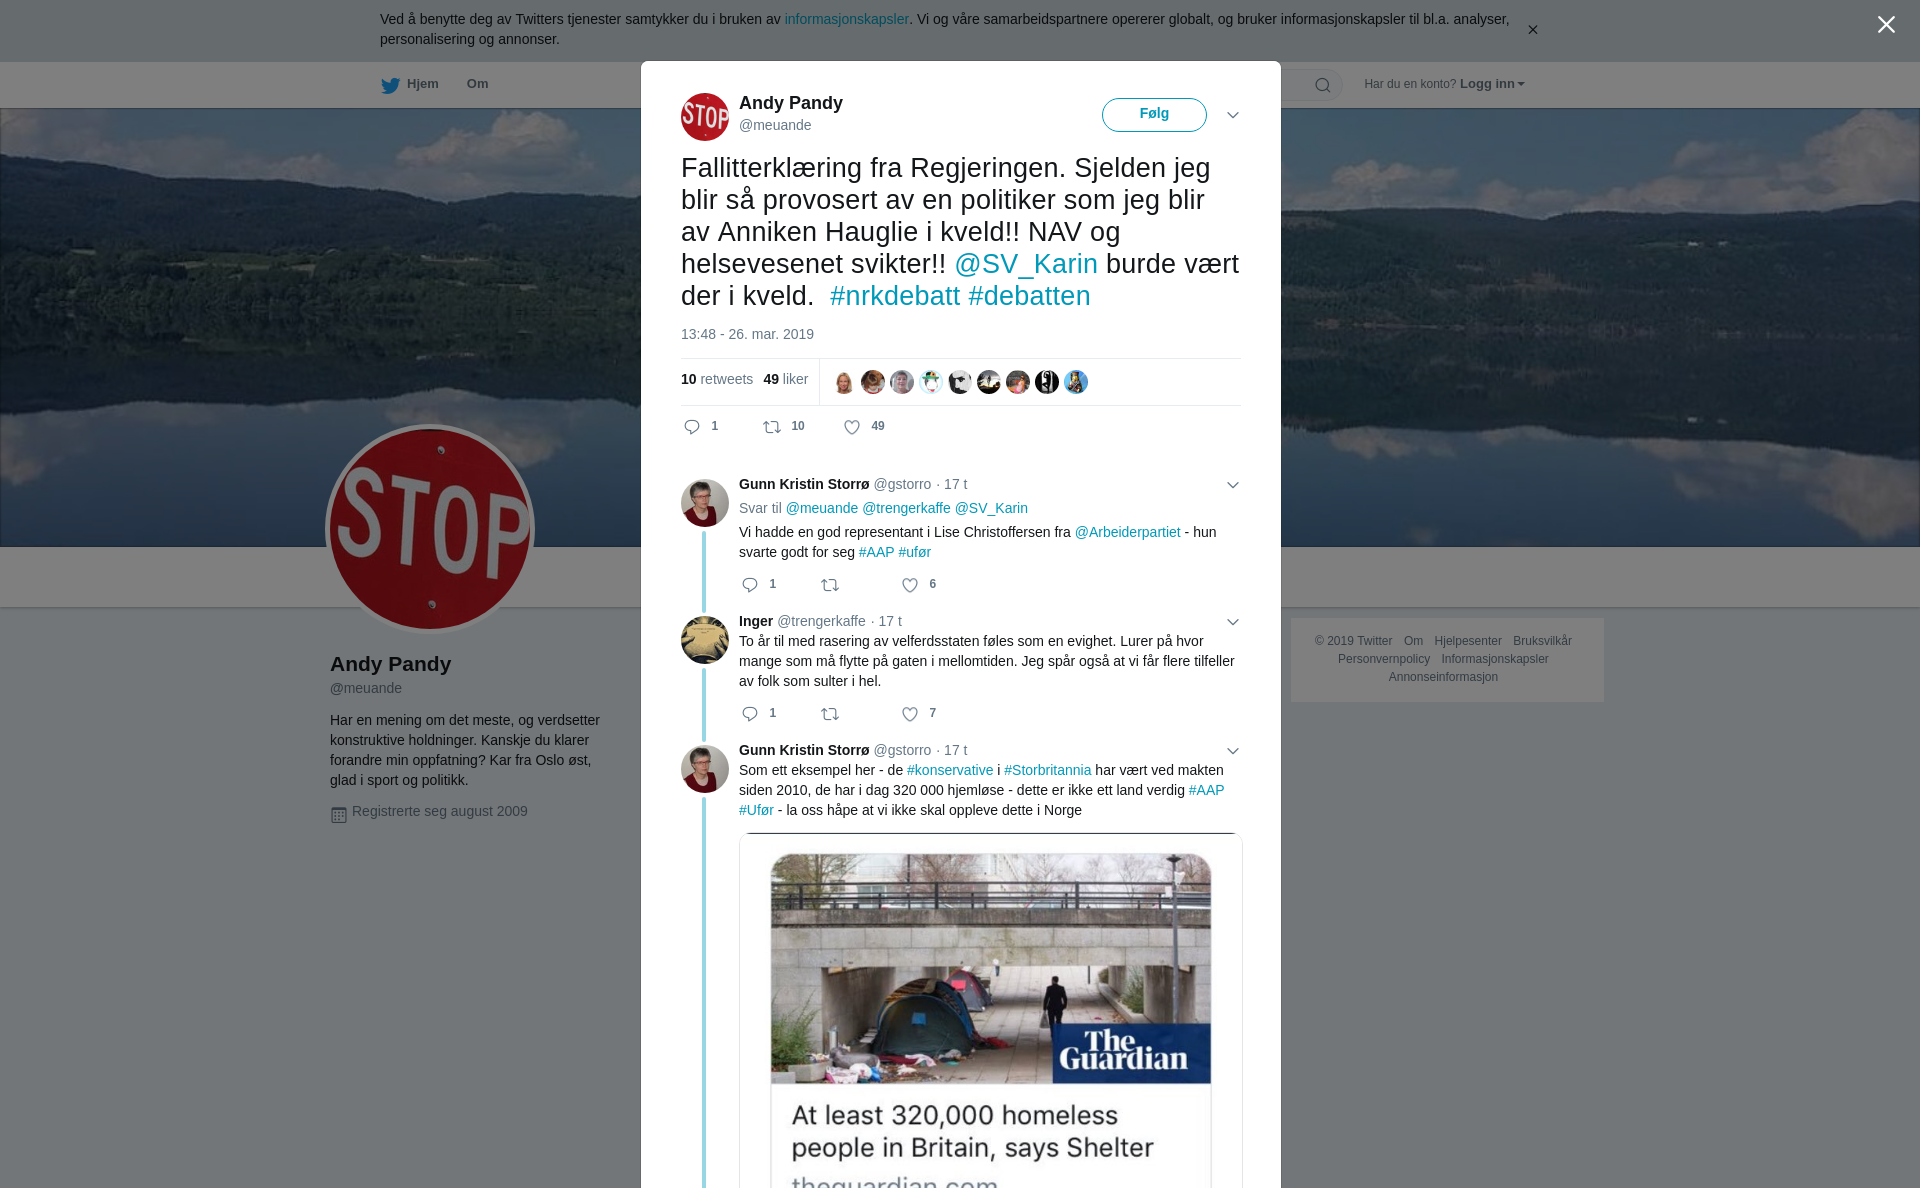Dismiss the cookie notice banner
The width and height of the screenshot is (1920, 1188).
click(1532, 30)
